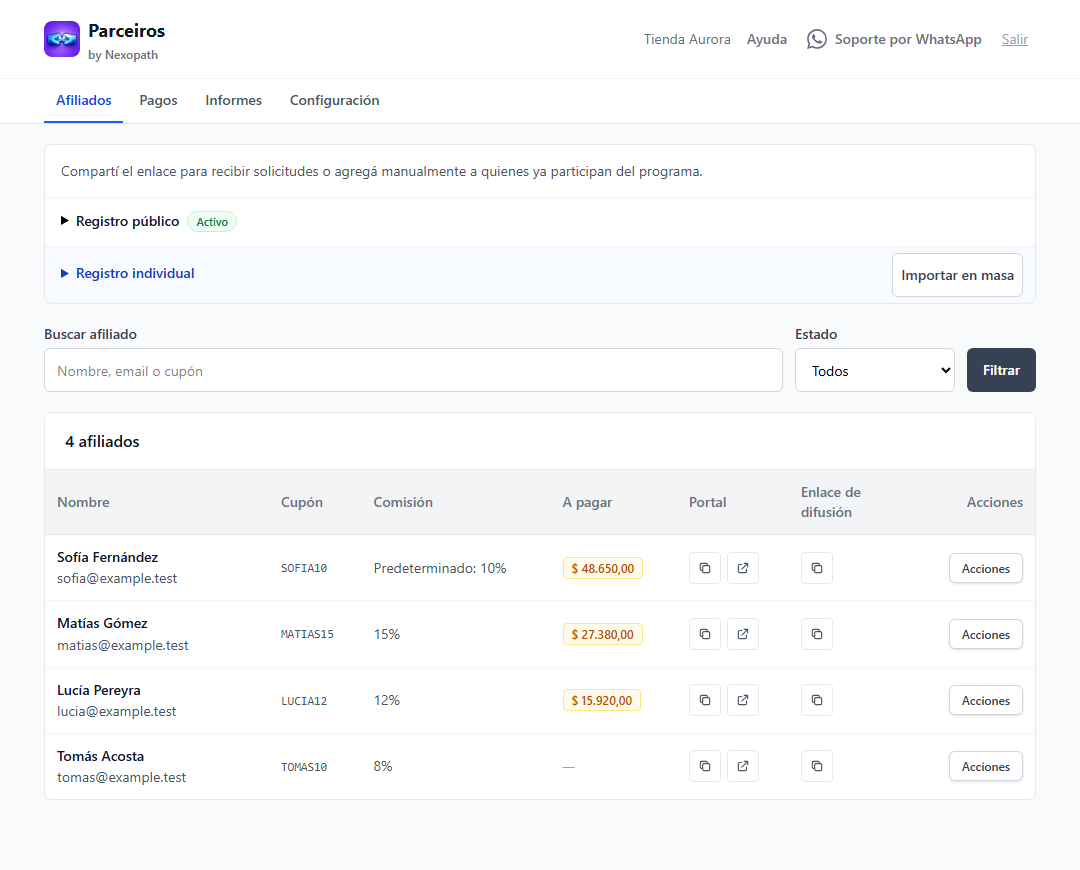Viewport: 1080px width, 870px height.
Task: Copy the portal link for Matías Gómez
Action: [x=705, y=634]
